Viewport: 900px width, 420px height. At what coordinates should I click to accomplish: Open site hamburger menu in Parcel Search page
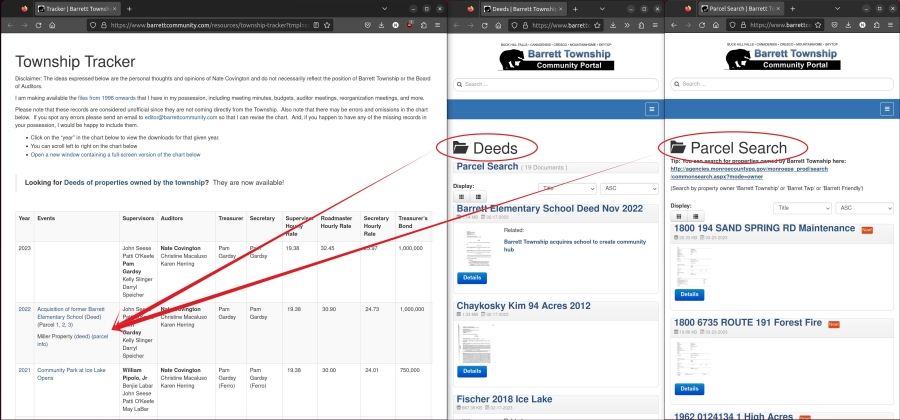(x=887, y=109)
